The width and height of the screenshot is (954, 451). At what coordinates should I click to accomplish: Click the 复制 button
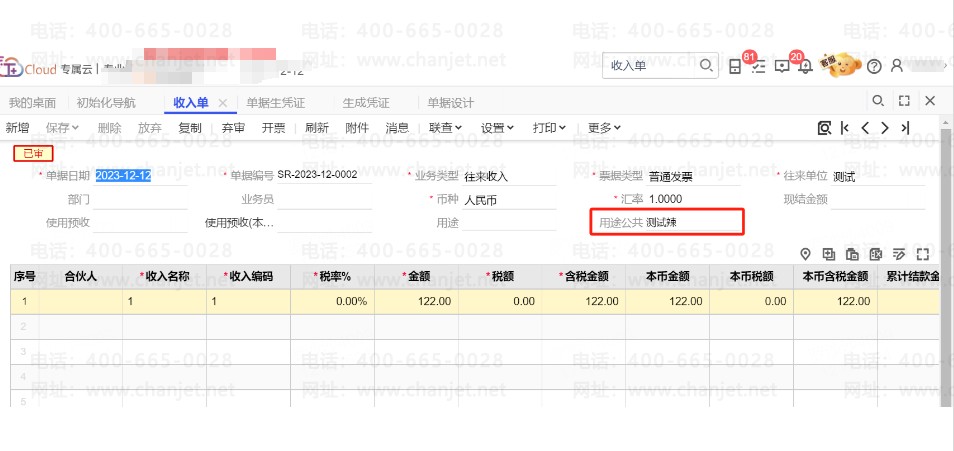(x=190, y=128)
